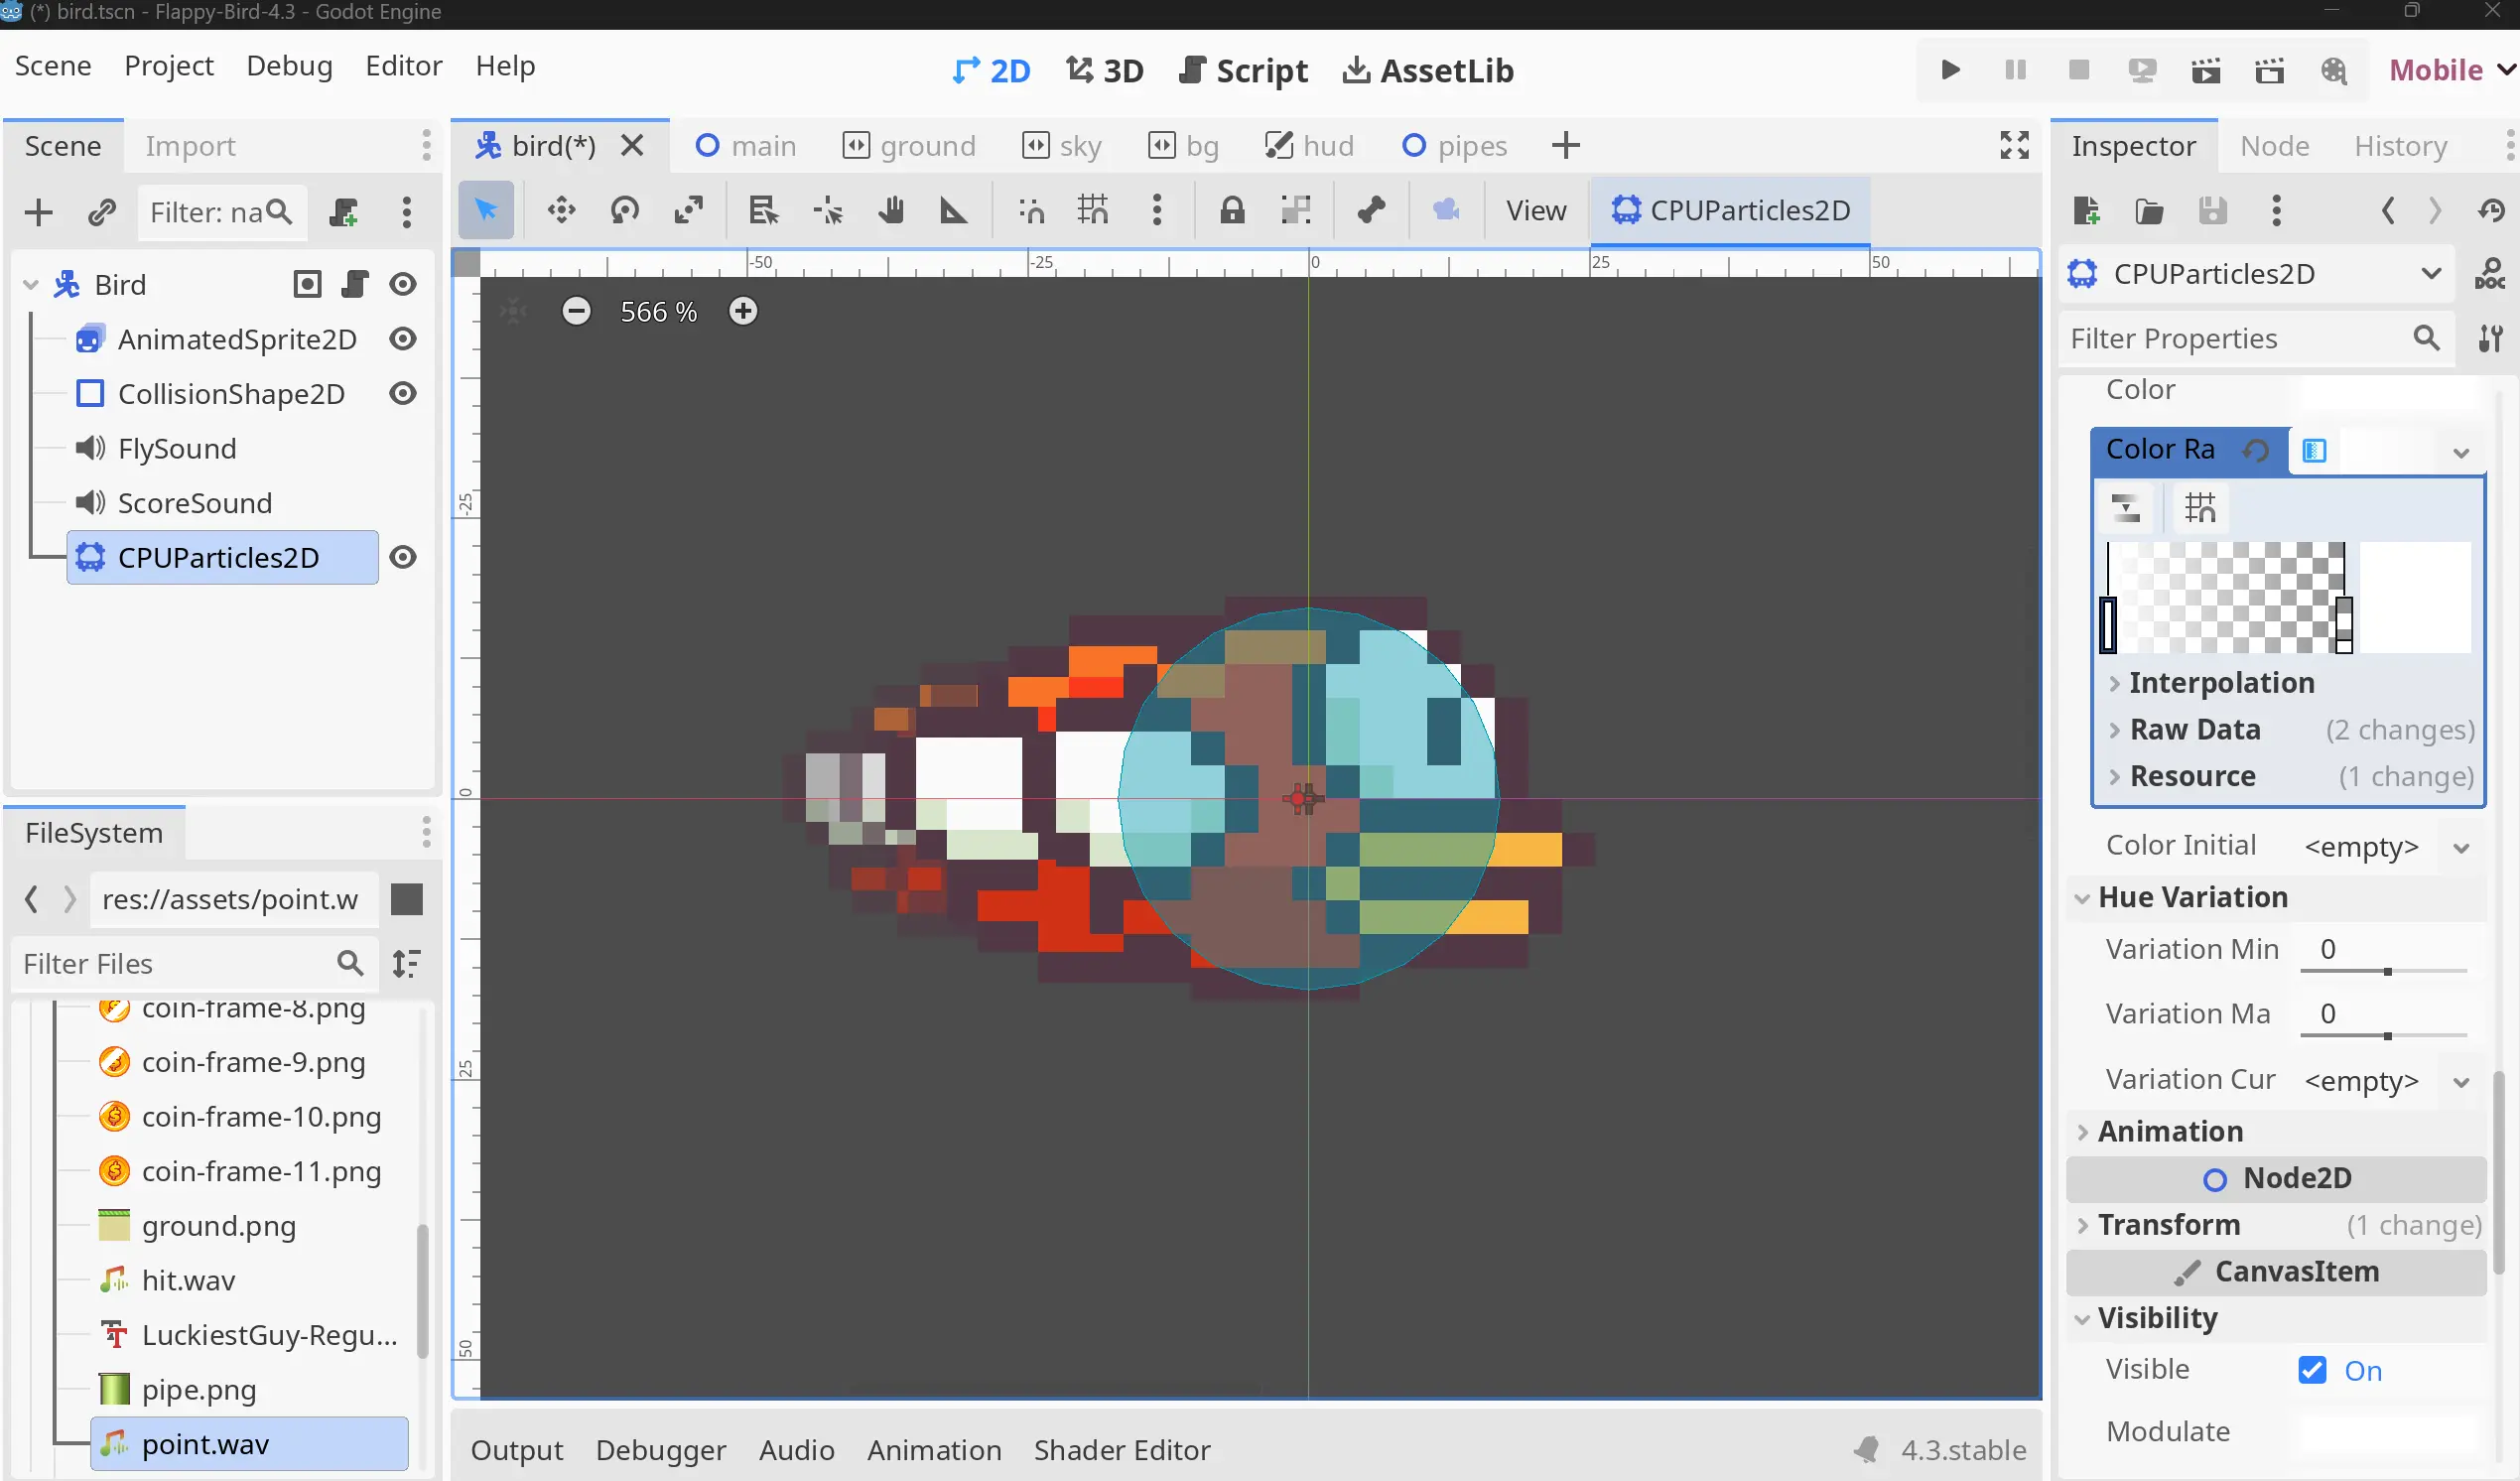This screenshot has height=1481, width=2520.
Task: Open the Output bottom panel
Action: click(517, 1450)
